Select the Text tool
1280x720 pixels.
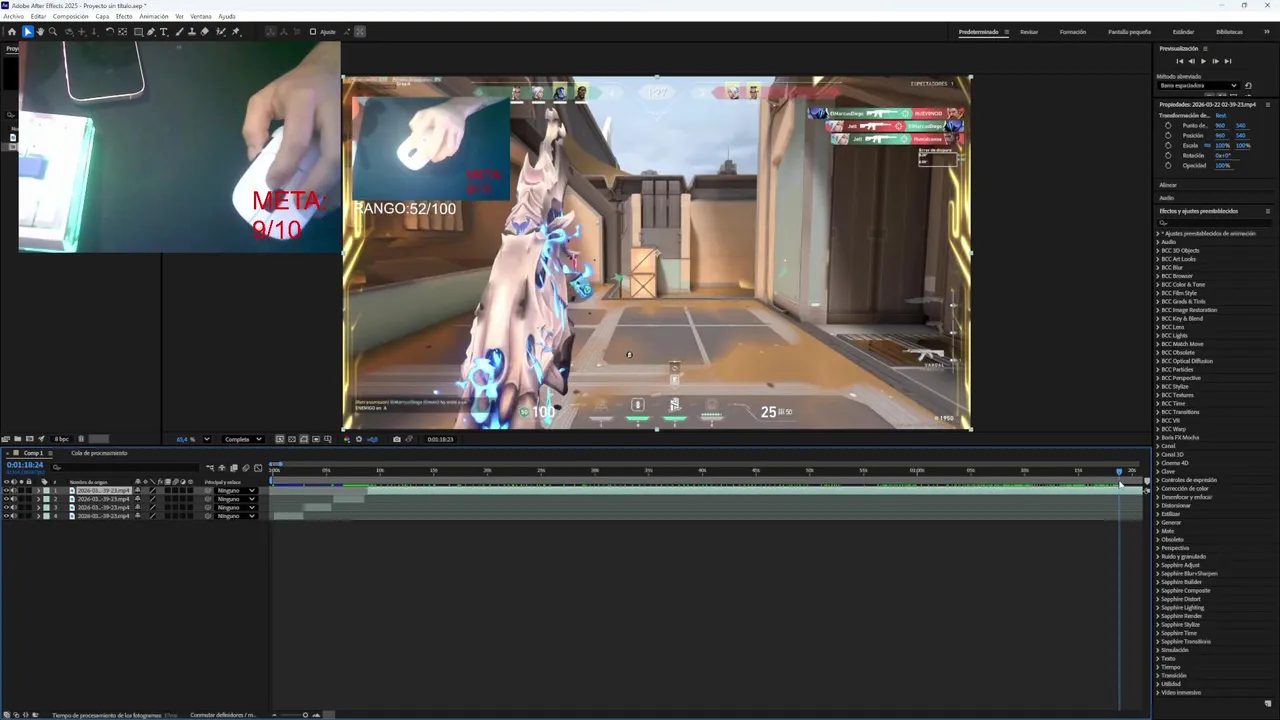164,32
